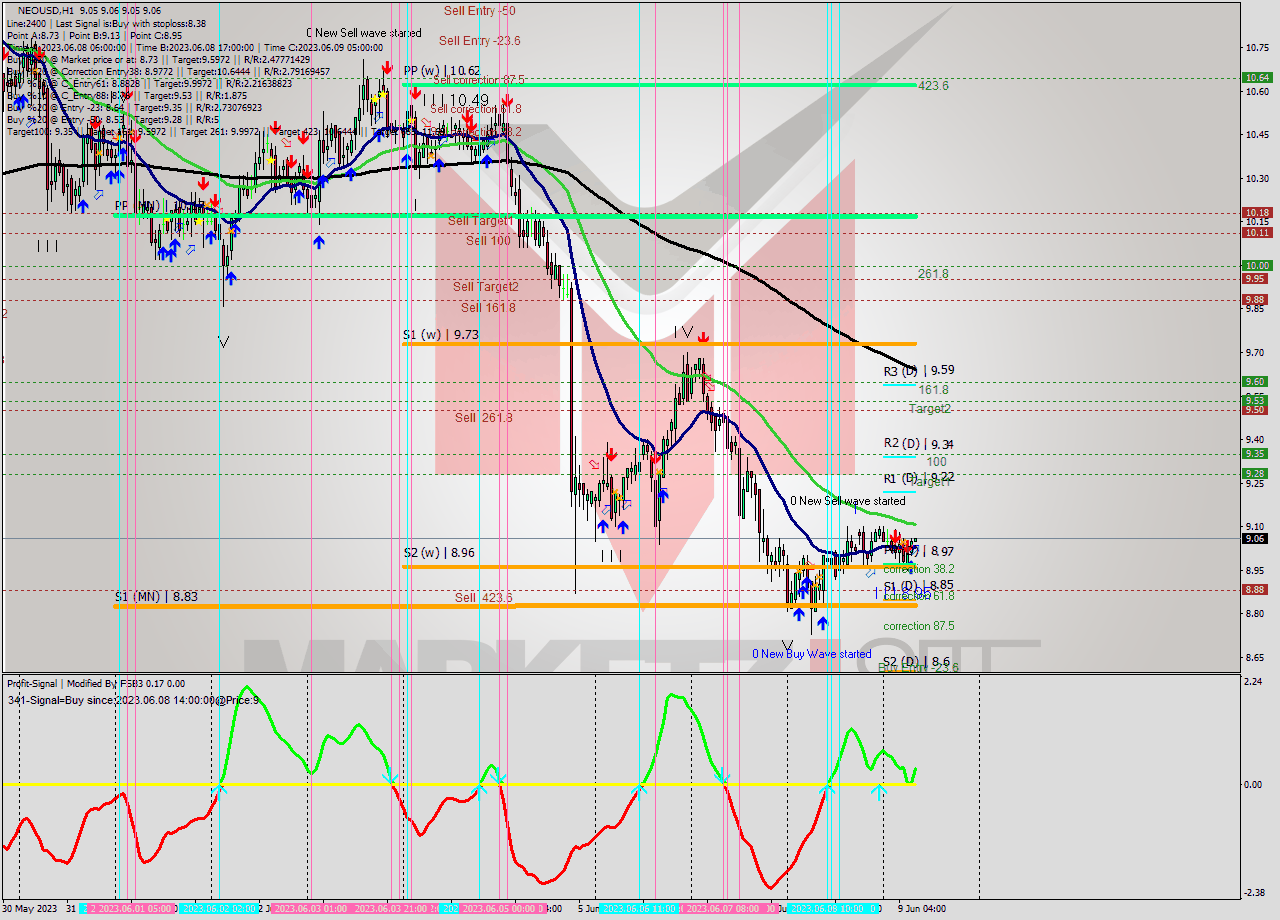Image resolution: width=1280 pixels, height=920 pixels.
Task: Click the 'Sell 423.6' label
Action: [x=483, y=598]
